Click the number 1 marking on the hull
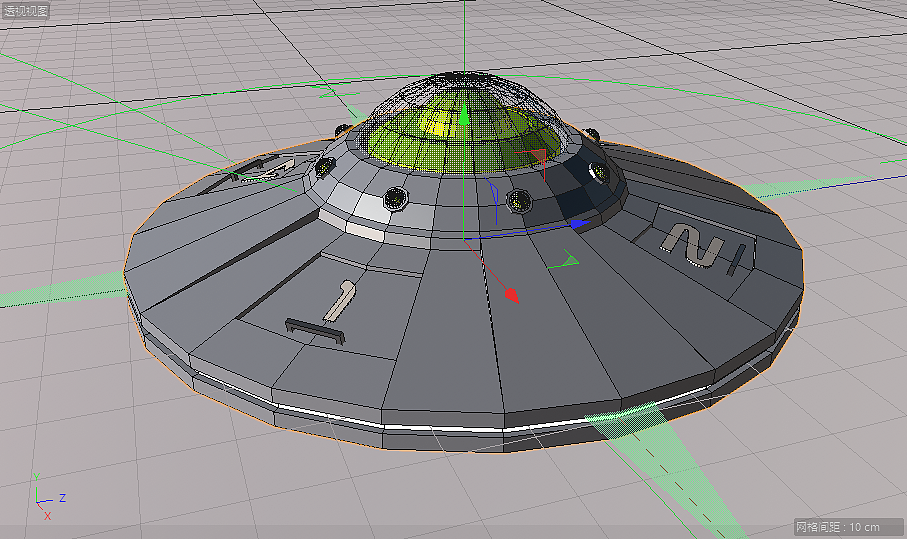The width and height of the screenshot is (907, 539). point(340,300)
